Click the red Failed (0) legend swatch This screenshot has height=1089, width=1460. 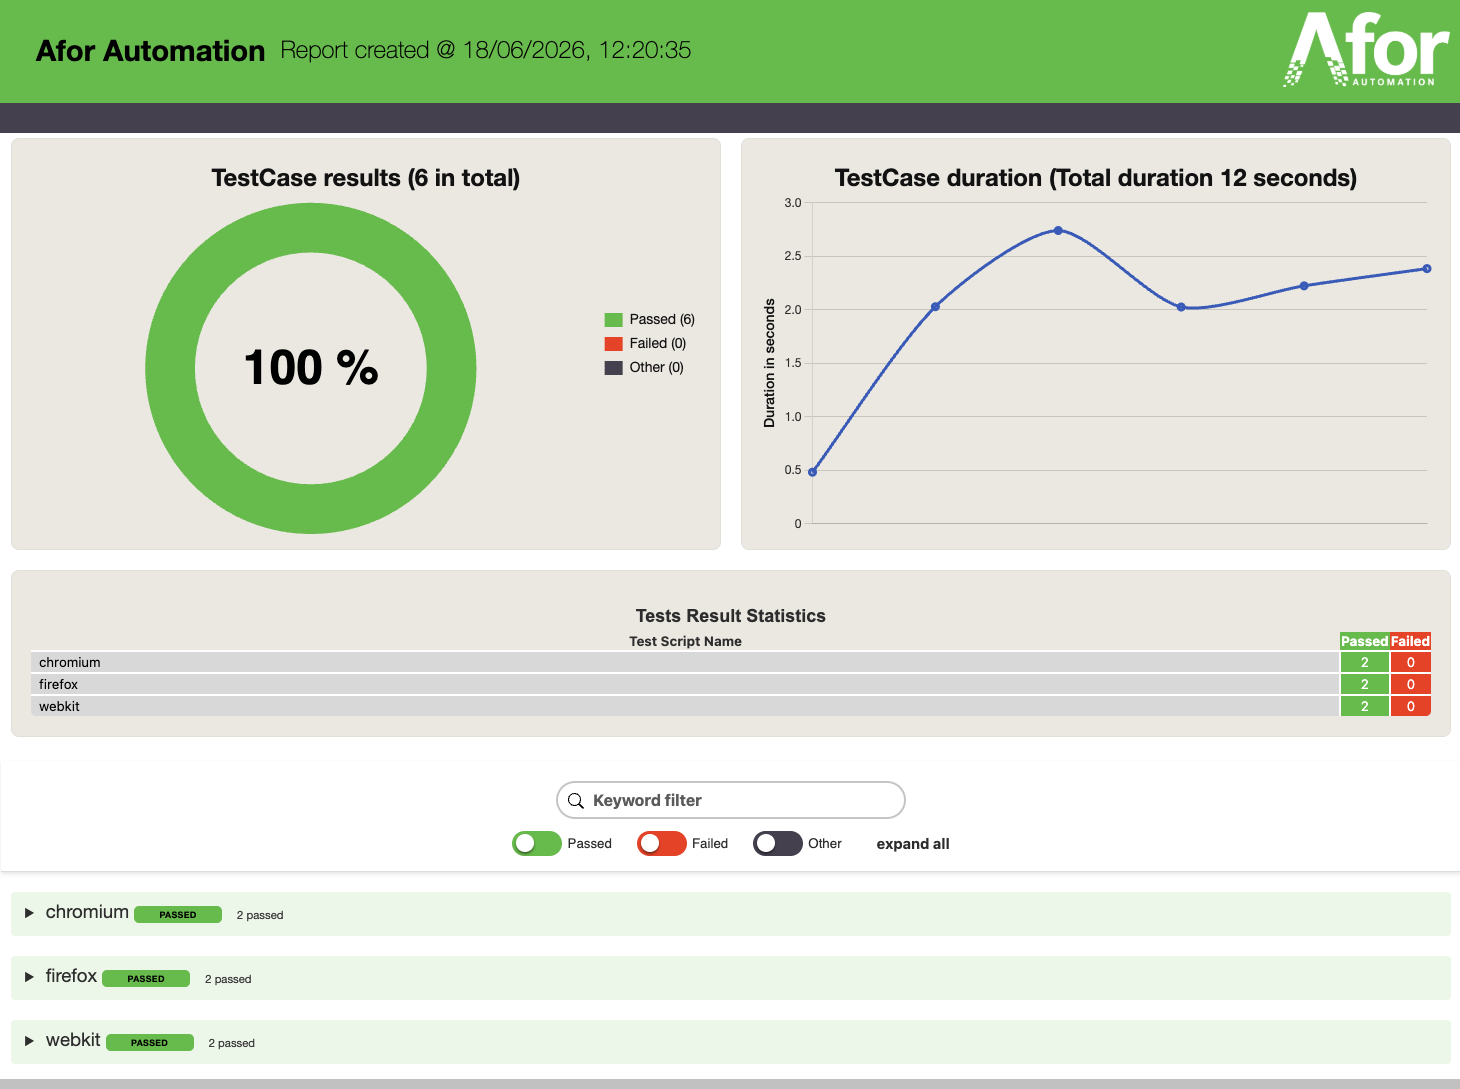click(x=614, y=344)
